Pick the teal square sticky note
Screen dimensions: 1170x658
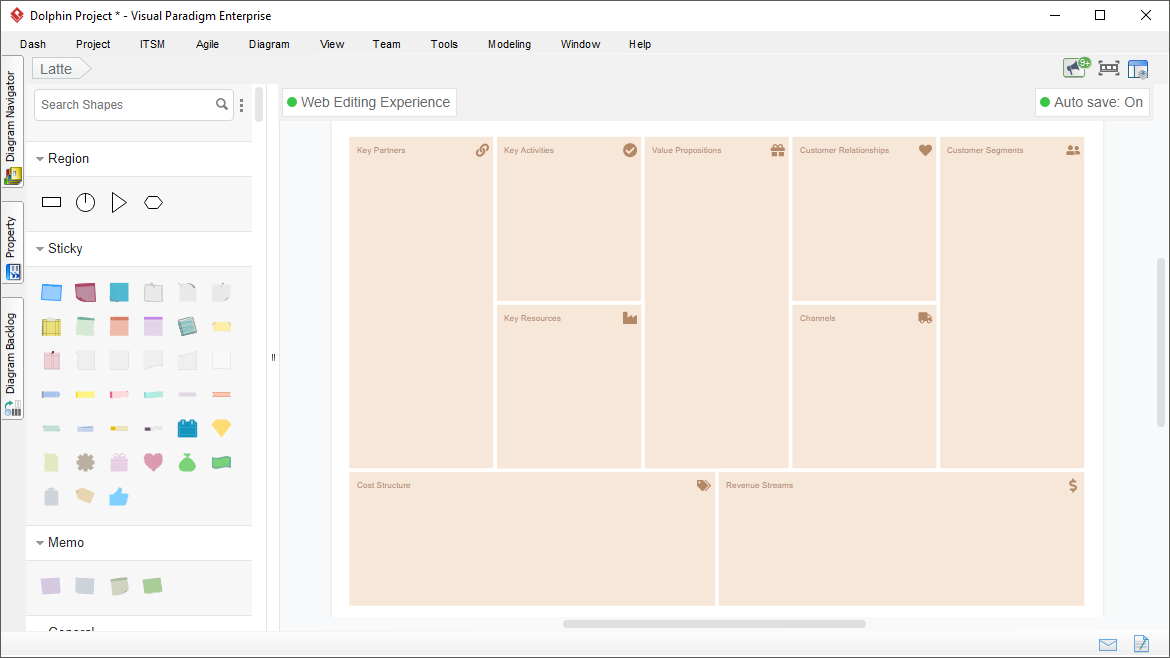coord(119,292)
